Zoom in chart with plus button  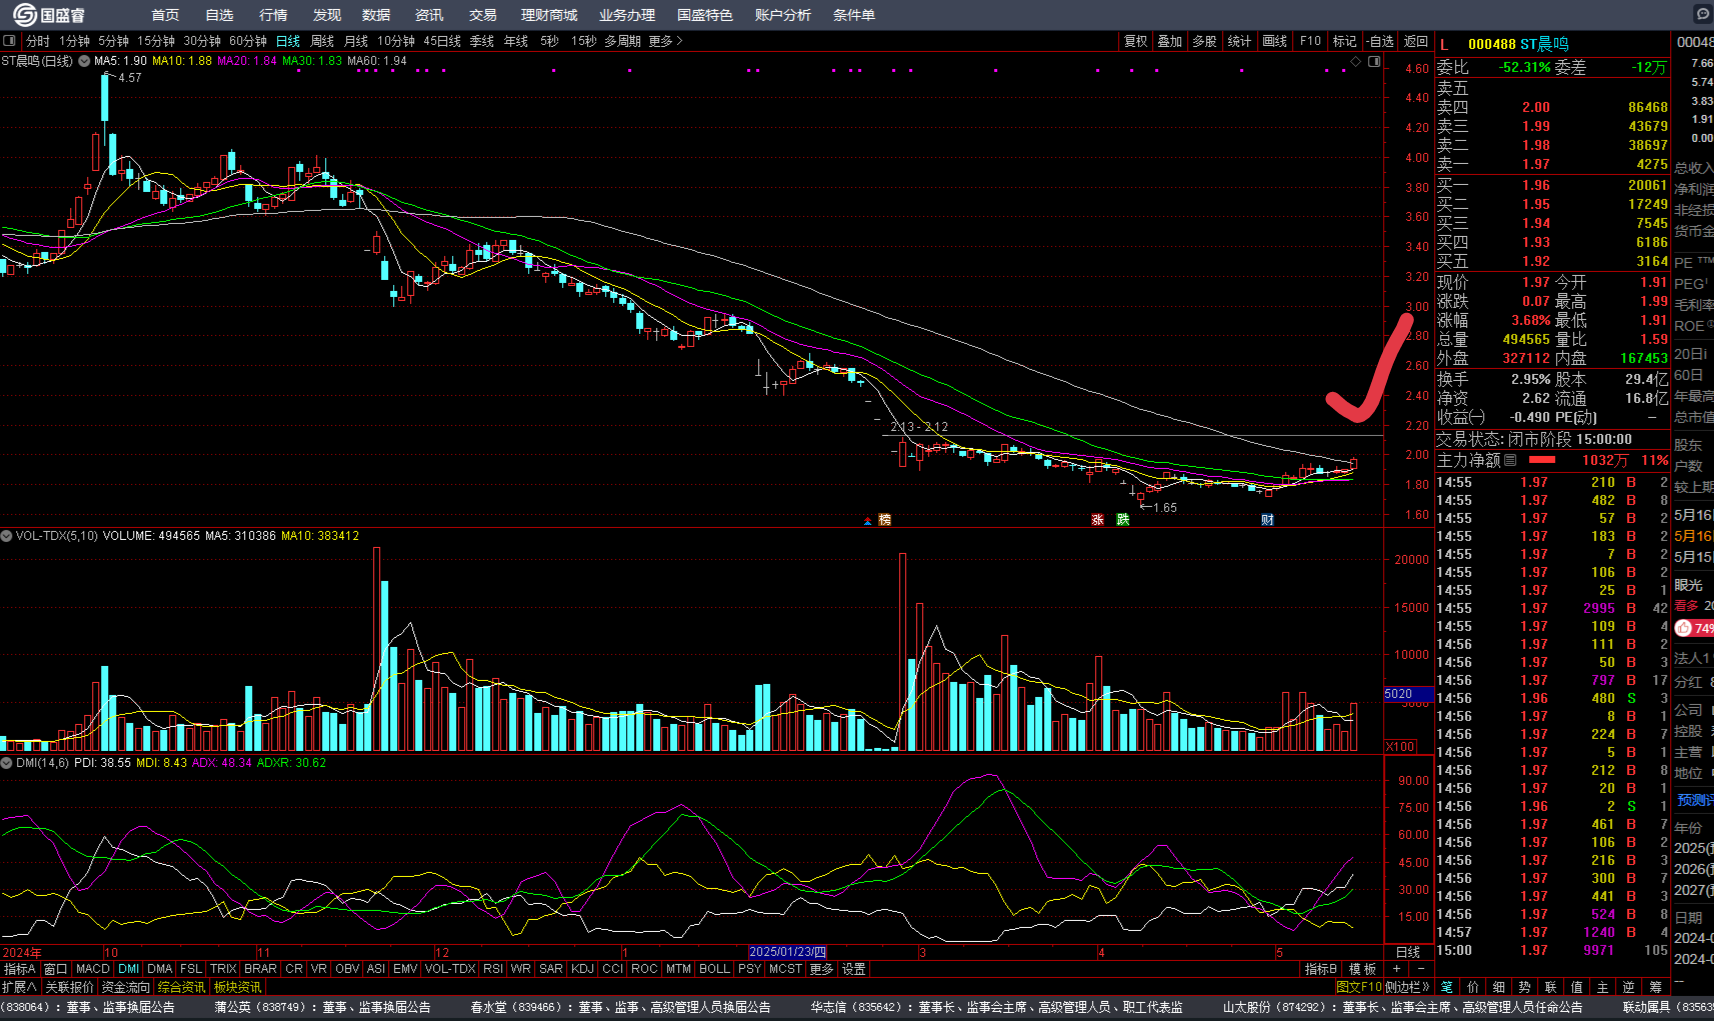point(1397,969)
